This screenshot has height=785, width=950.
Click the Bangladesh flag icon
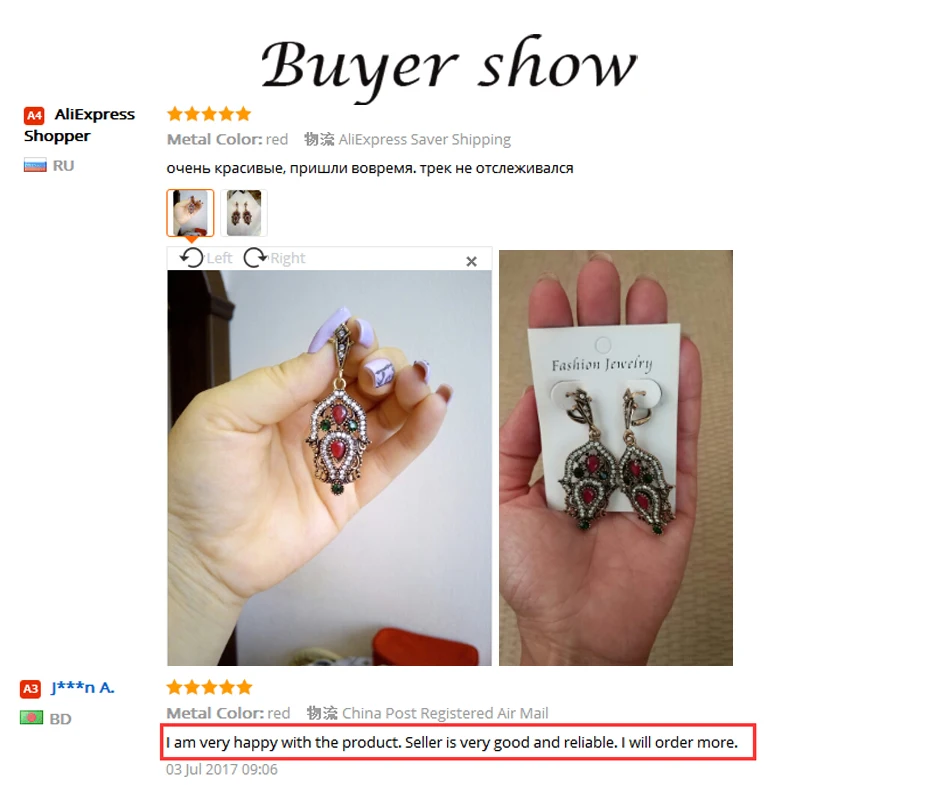pos(32,718)
